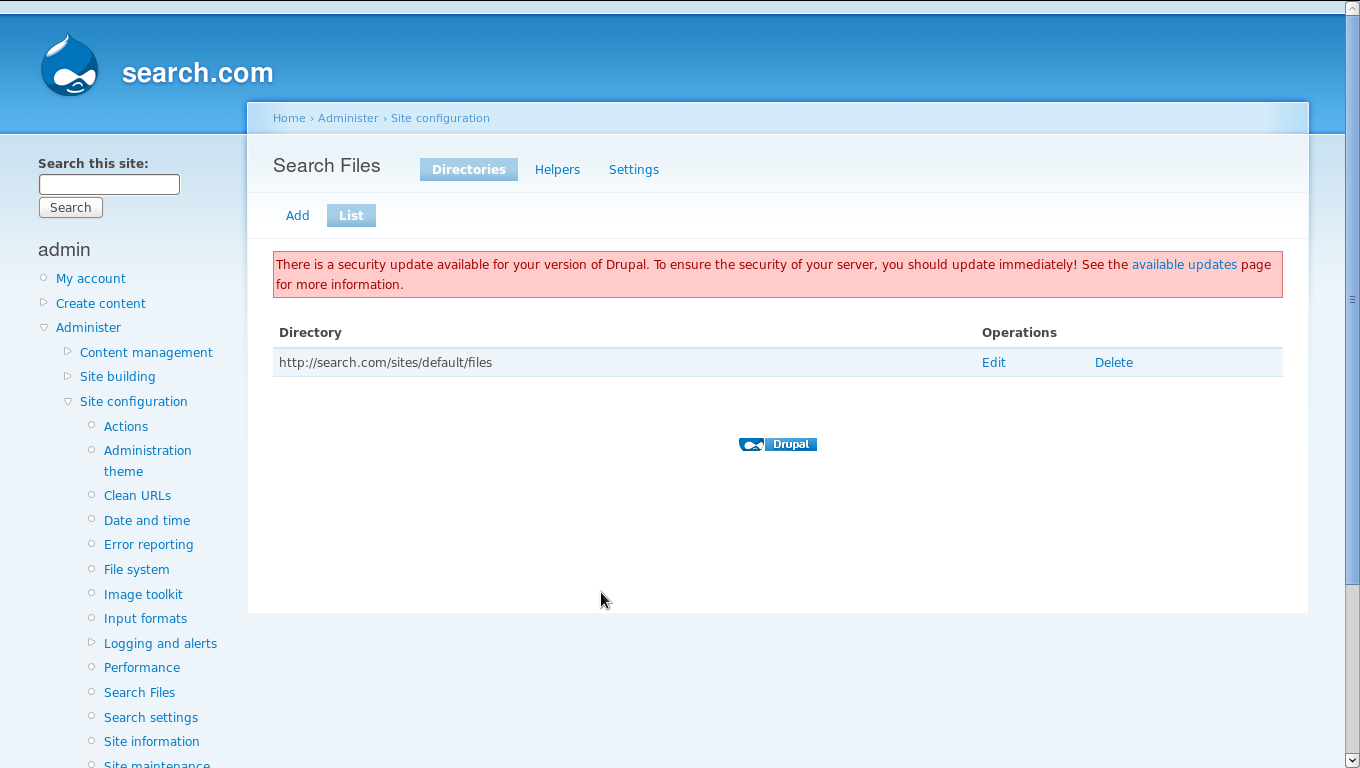Click the Drupal droplet logo
This screenshot has width=1360, height=768.
[x=70, y=66]
